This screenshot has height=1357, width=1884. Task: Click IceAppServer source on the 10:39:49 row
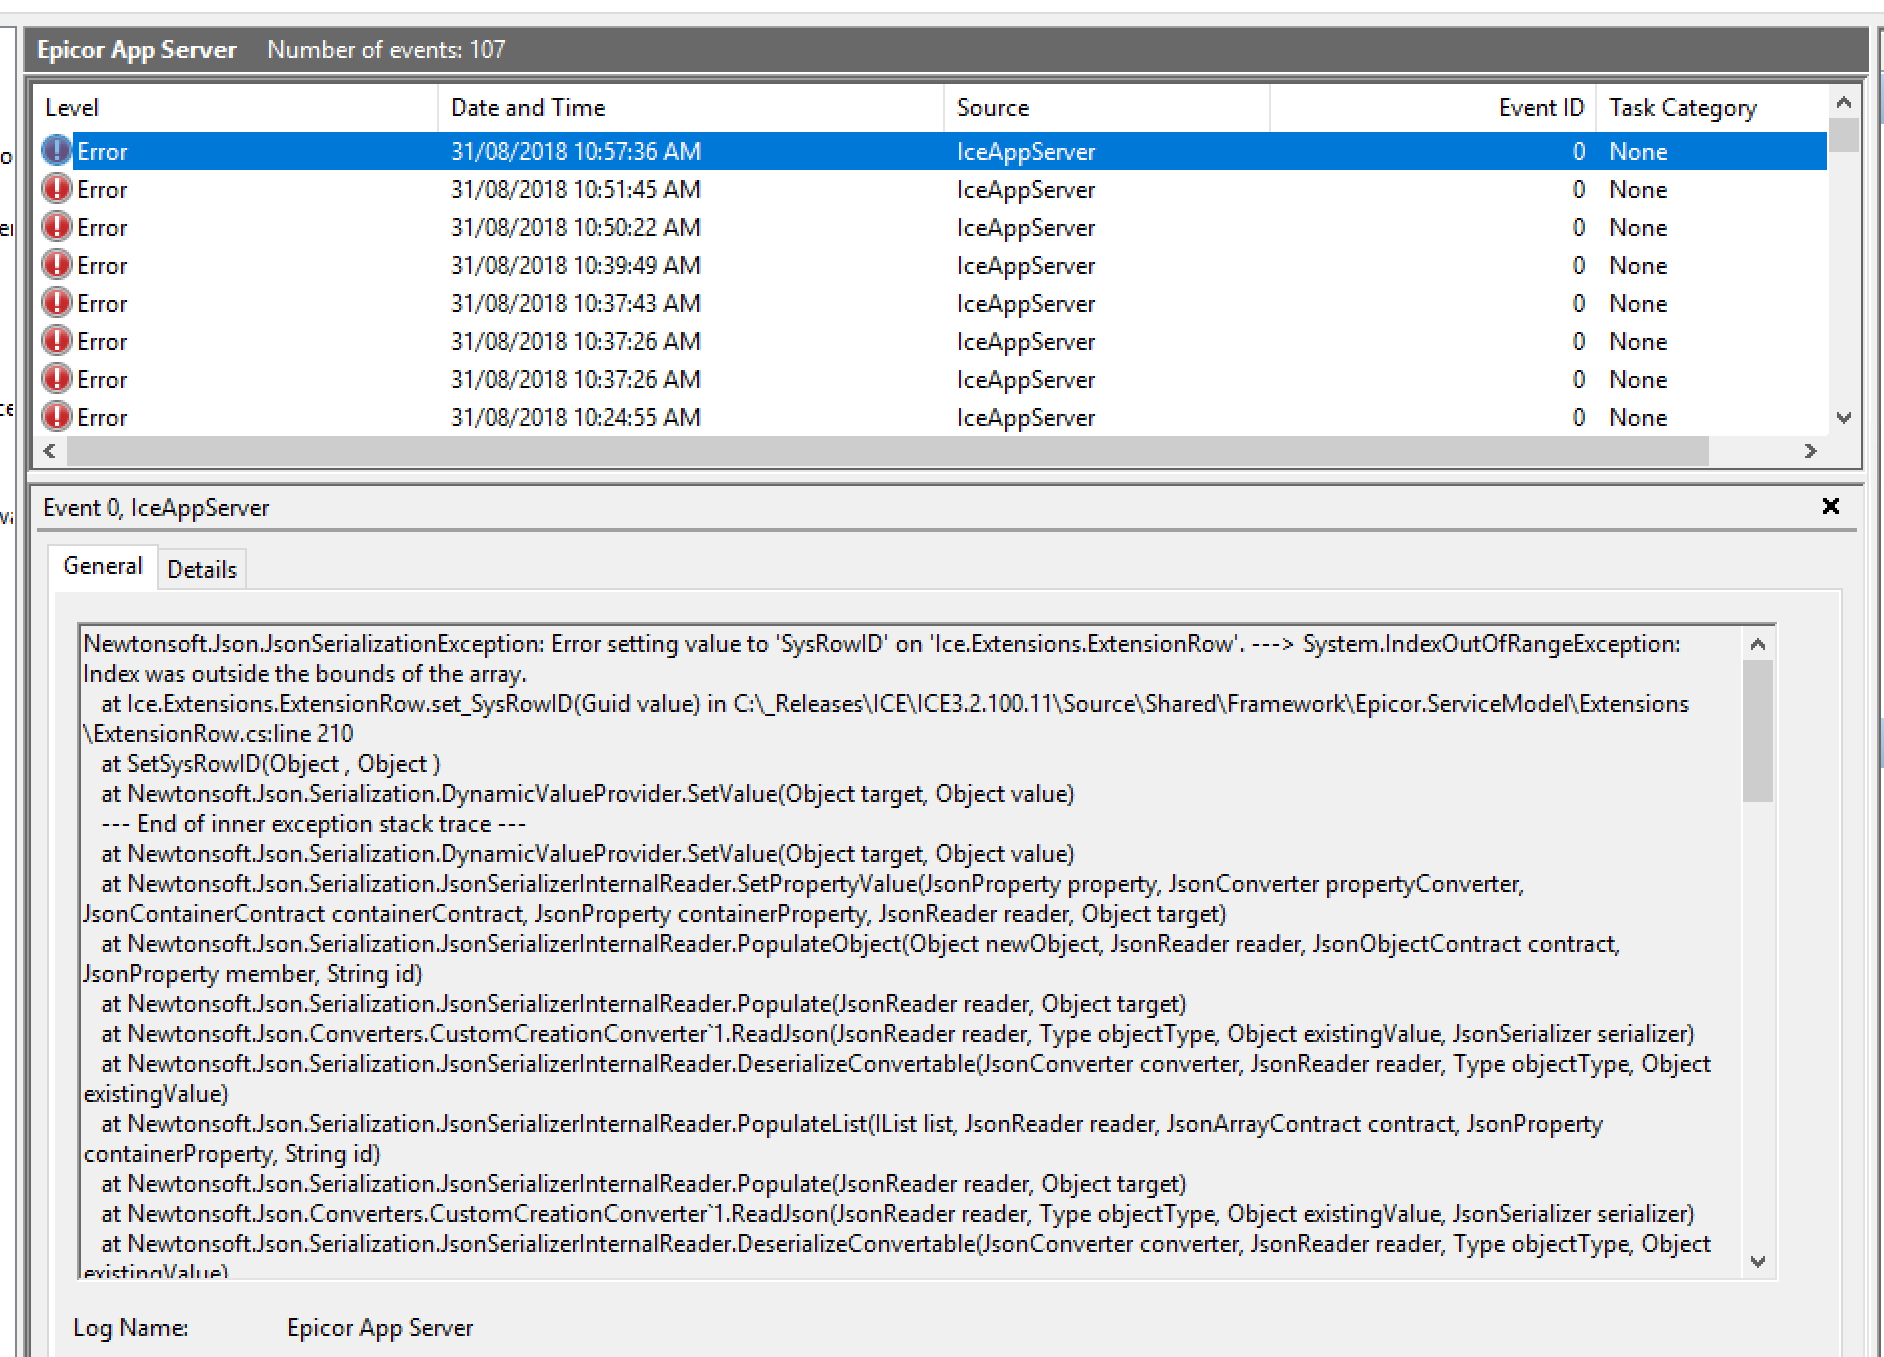(1026, 266)
